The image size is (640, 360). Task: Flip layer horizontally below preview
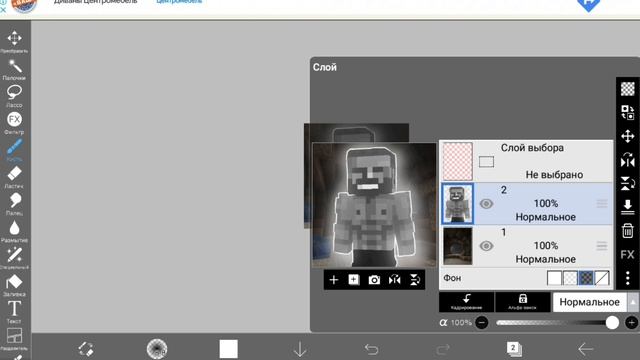tap(395, 280)
